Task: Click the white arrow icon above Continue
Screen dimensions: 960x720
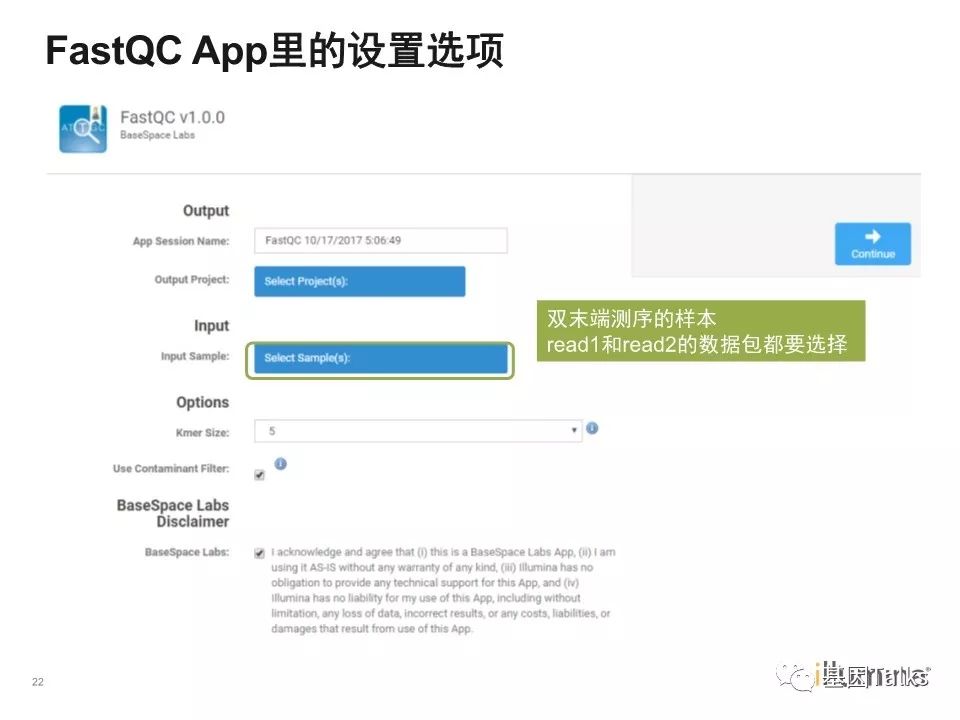Action: pyautogui.click(x=872, y=237)
